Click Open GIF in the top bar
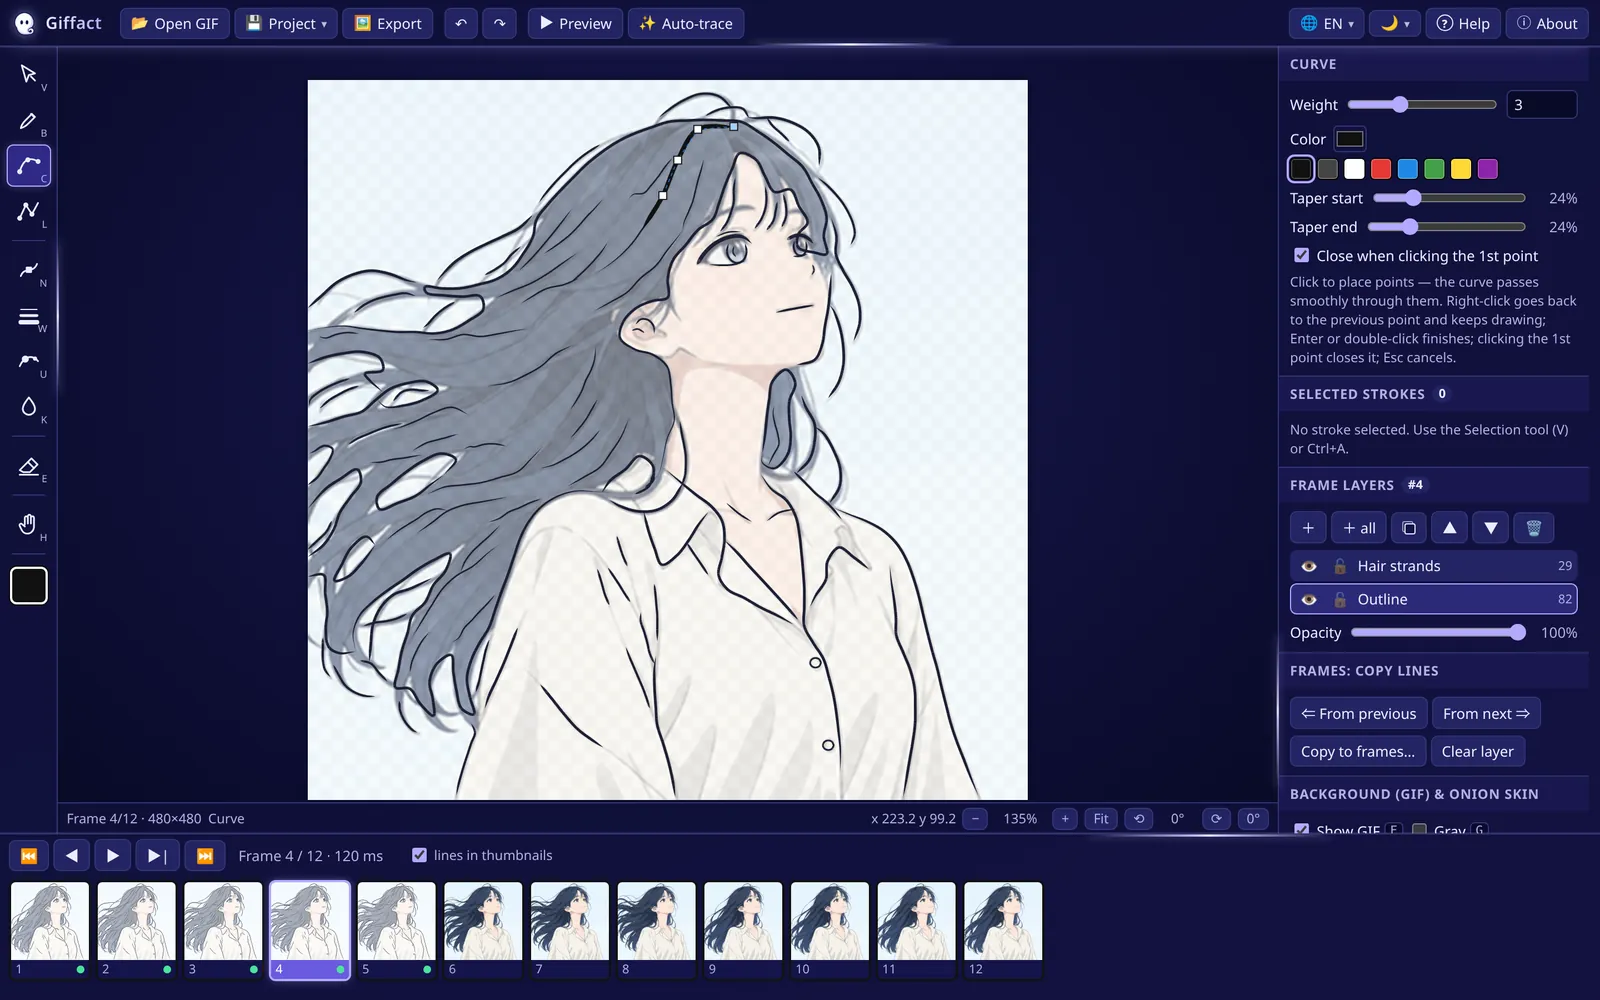1600x1000 pixels. point(175,23)
